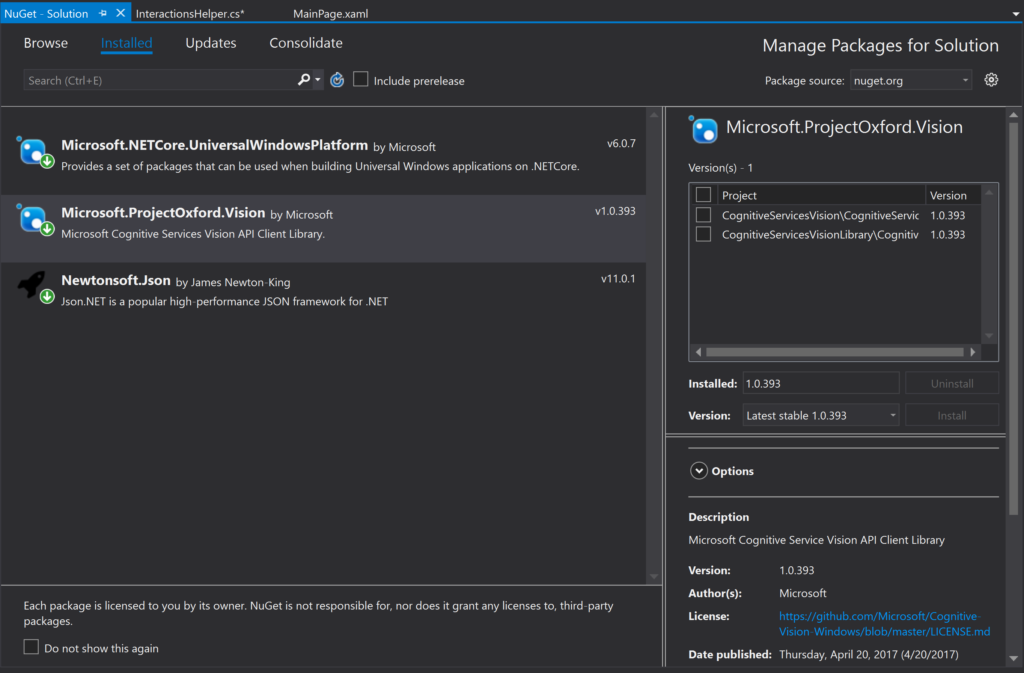Click version v6.0.7 text
The width and height of the screenshot is (1024, 673).
click(621, 144)
